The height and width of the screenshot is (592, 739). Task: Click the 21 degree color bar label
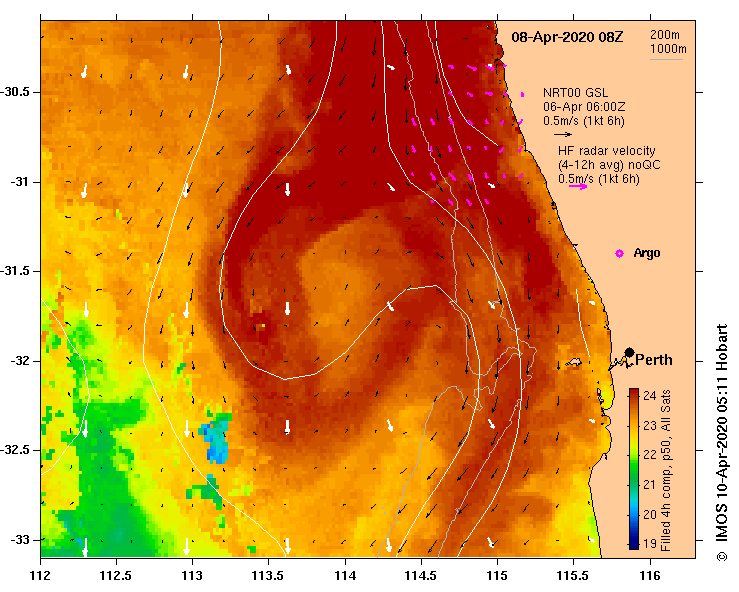pyautogui.click(x=649, y=485)
